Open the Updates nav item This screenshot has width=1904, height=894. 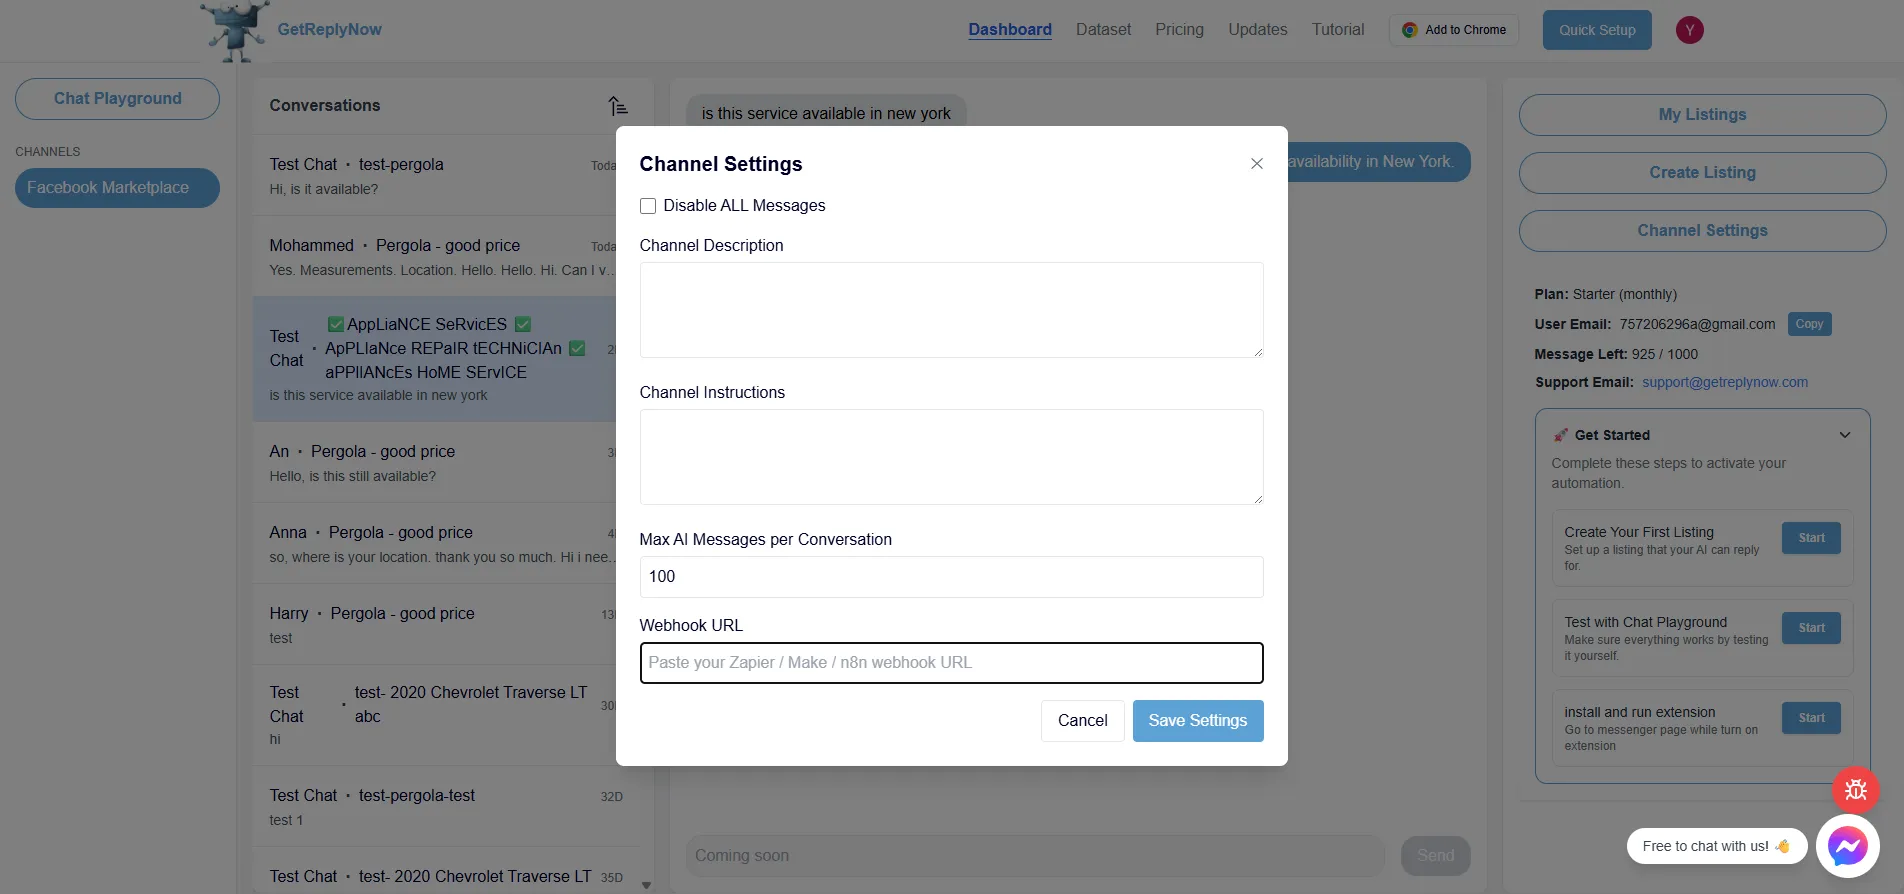(x=1258, y=30)
